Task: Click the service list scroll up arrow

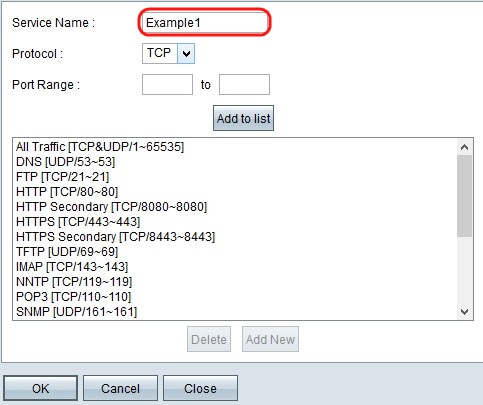Action: coord(464,147)
